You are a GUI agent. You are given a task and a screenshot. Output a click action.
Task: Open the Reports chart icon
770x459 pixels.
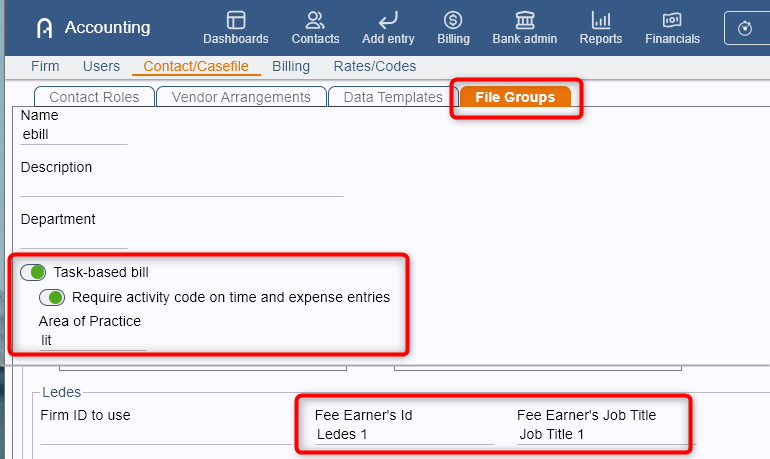(x=601, y=20)
